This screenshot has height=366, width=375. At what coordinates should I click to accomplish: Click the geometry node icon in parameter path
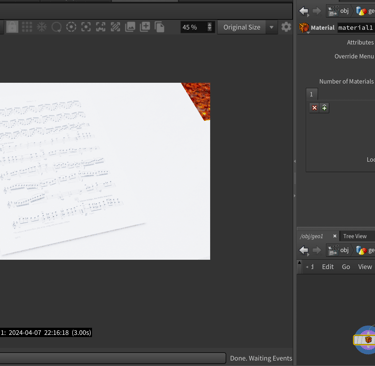[x=361, y=11]
